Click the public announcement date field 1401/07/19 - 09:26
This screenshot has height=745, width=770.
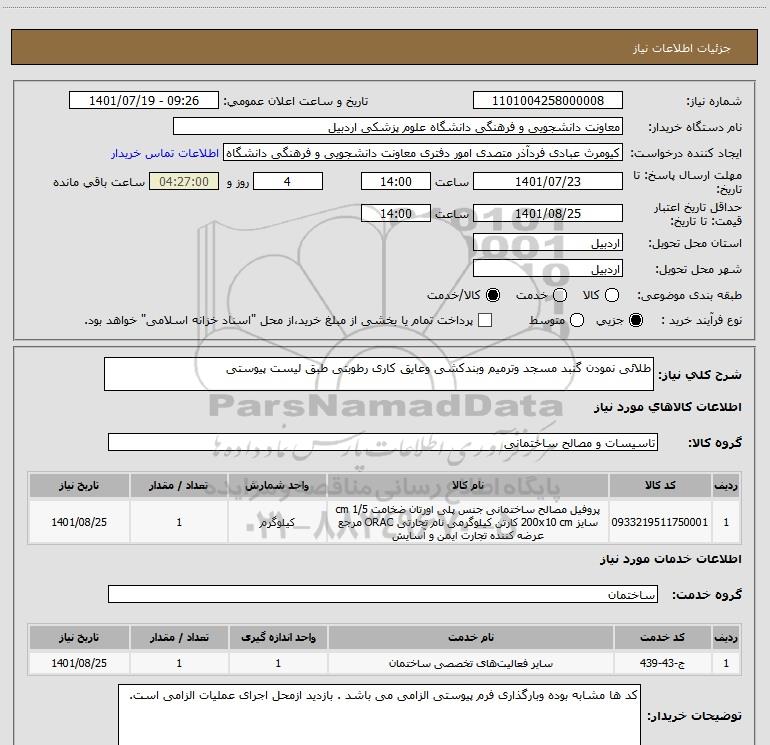[144, 101]
